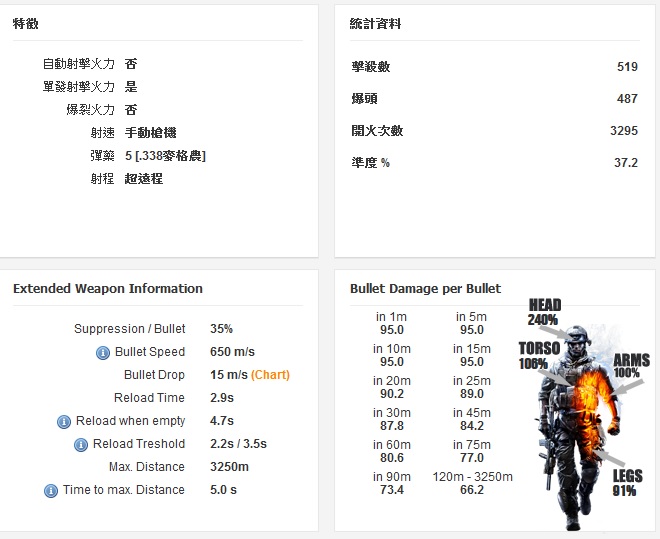Open the Bullet Drop Chart link
The height and width of the screenshot is (539, 660).
point(270,375)
